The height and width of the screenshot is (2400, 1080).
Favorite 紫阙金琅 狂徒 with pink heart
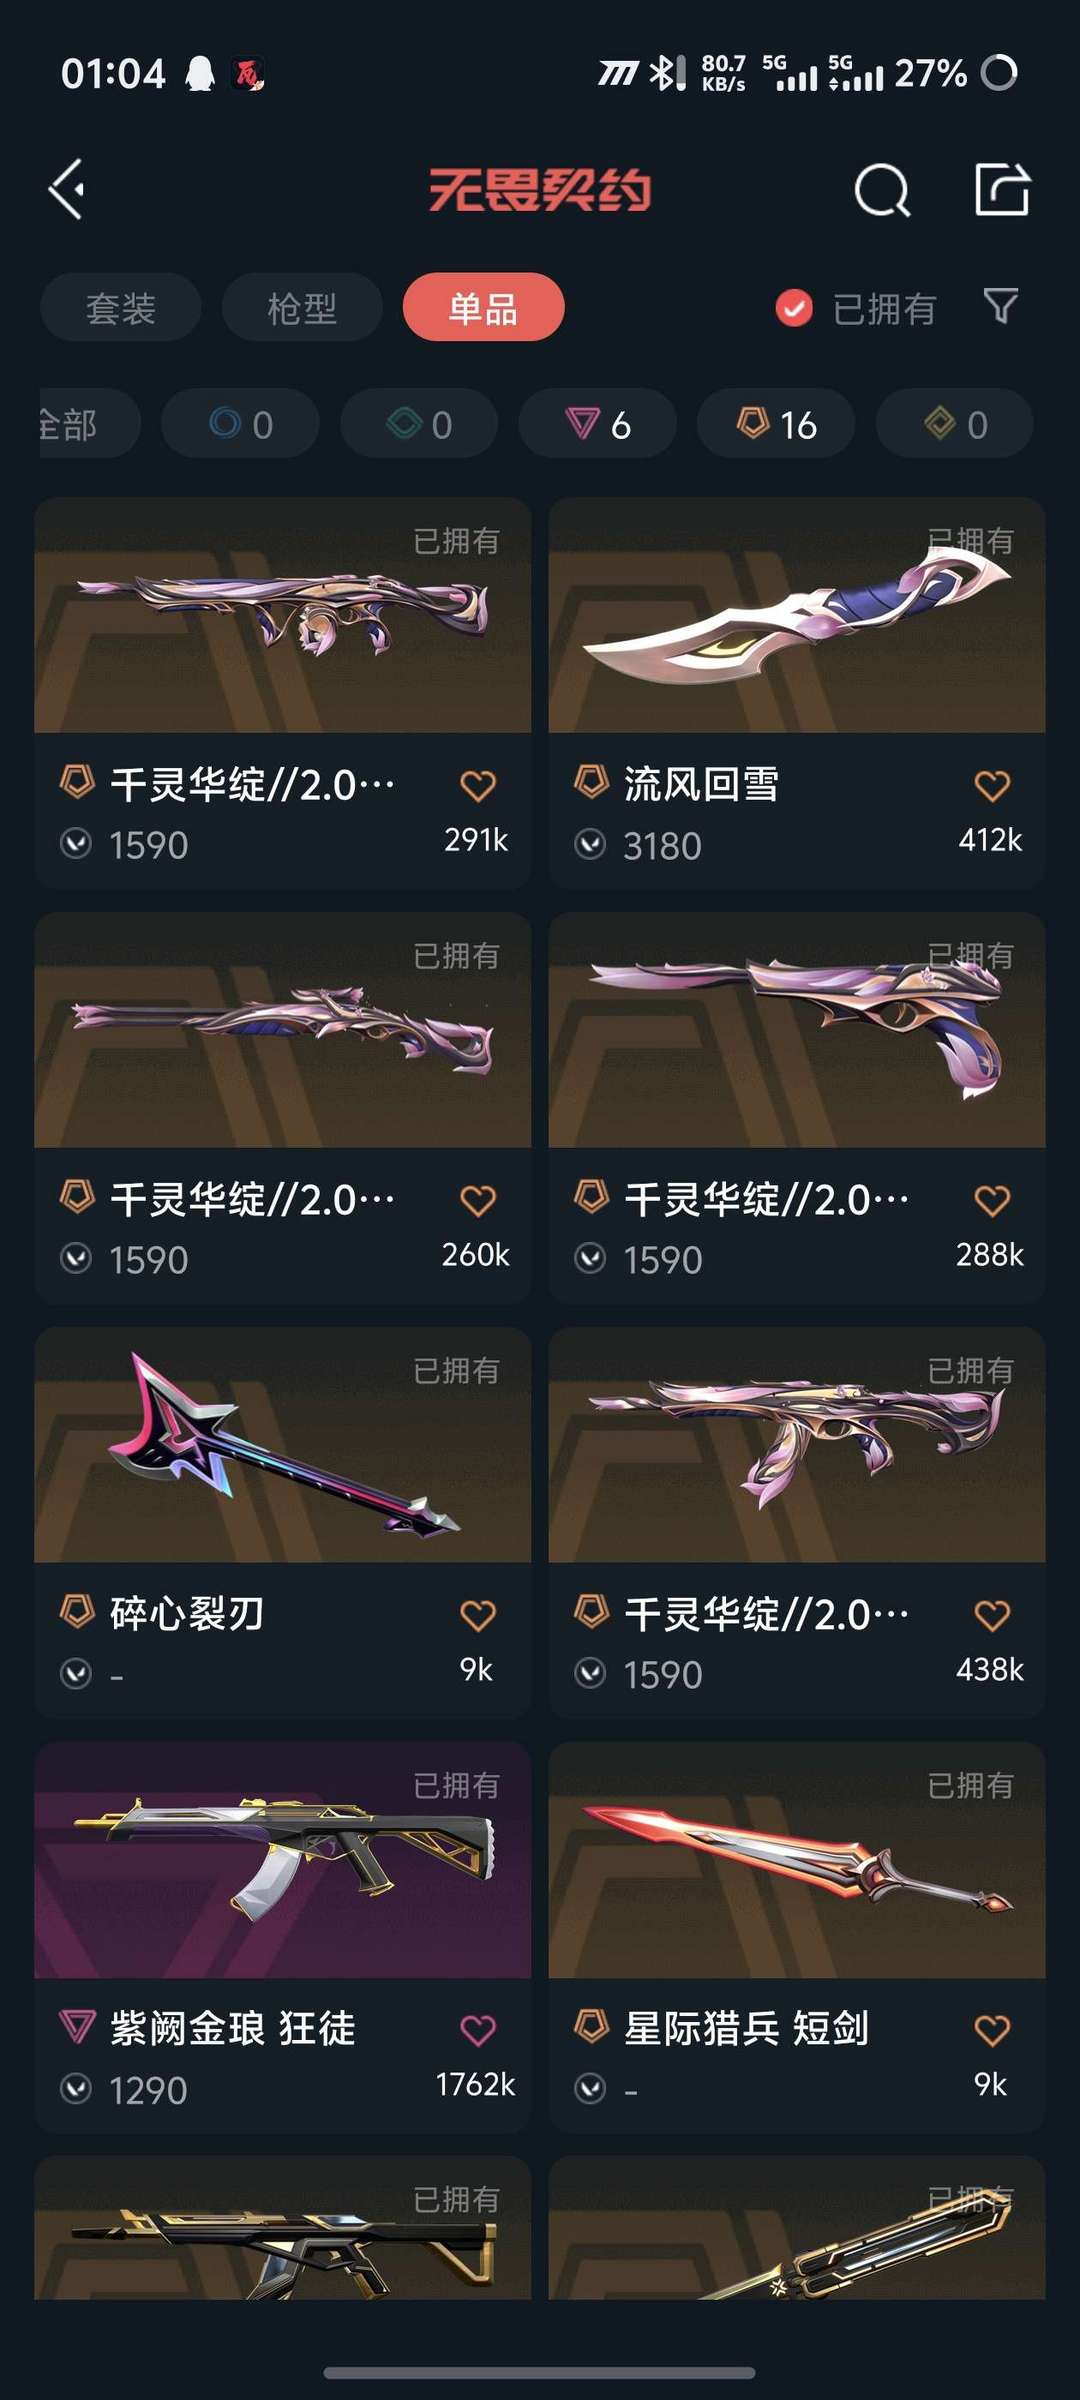pos(478,2031)
